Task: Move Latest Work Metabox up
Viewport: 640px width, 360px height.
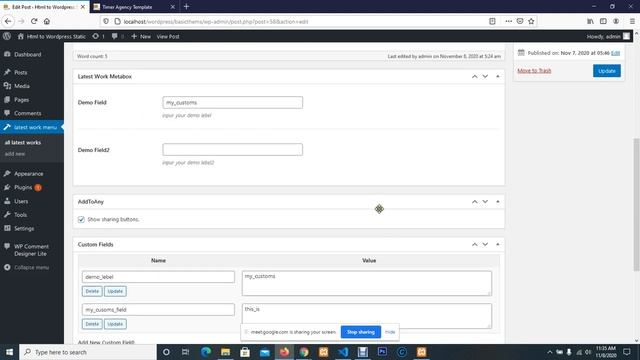Action: (x=474, y=76)
